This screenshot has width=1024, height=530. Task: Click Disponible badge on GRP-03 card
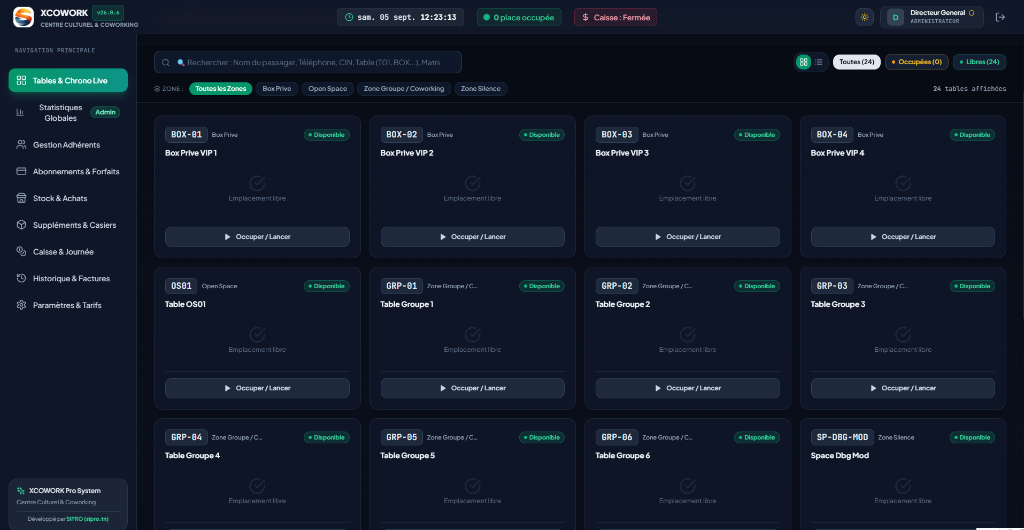pos(972,286)
